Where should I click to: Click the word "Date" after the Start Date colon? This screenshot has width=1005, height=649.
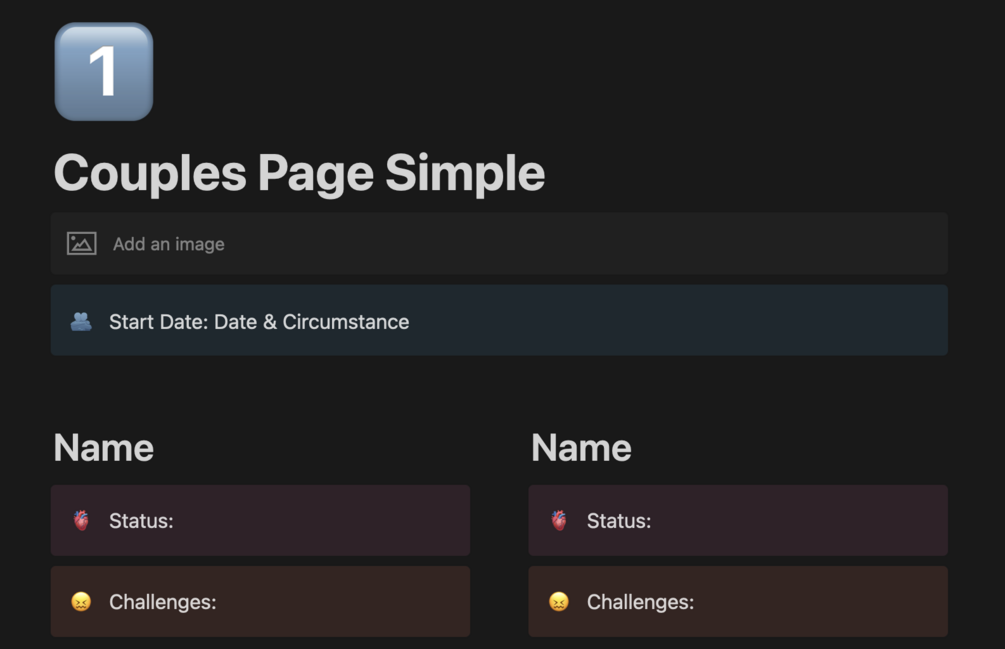[235, 322]
